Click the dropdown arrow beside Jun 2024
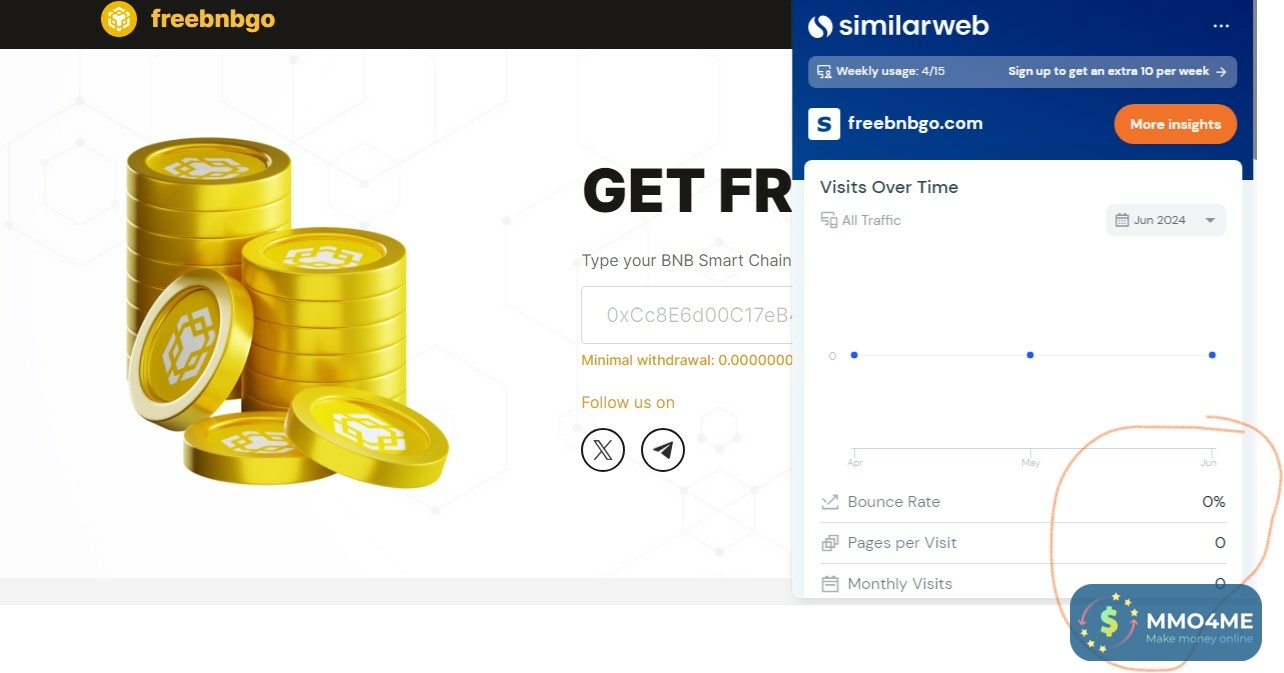The image size is (1284, 673). (x=1210, y=220)
